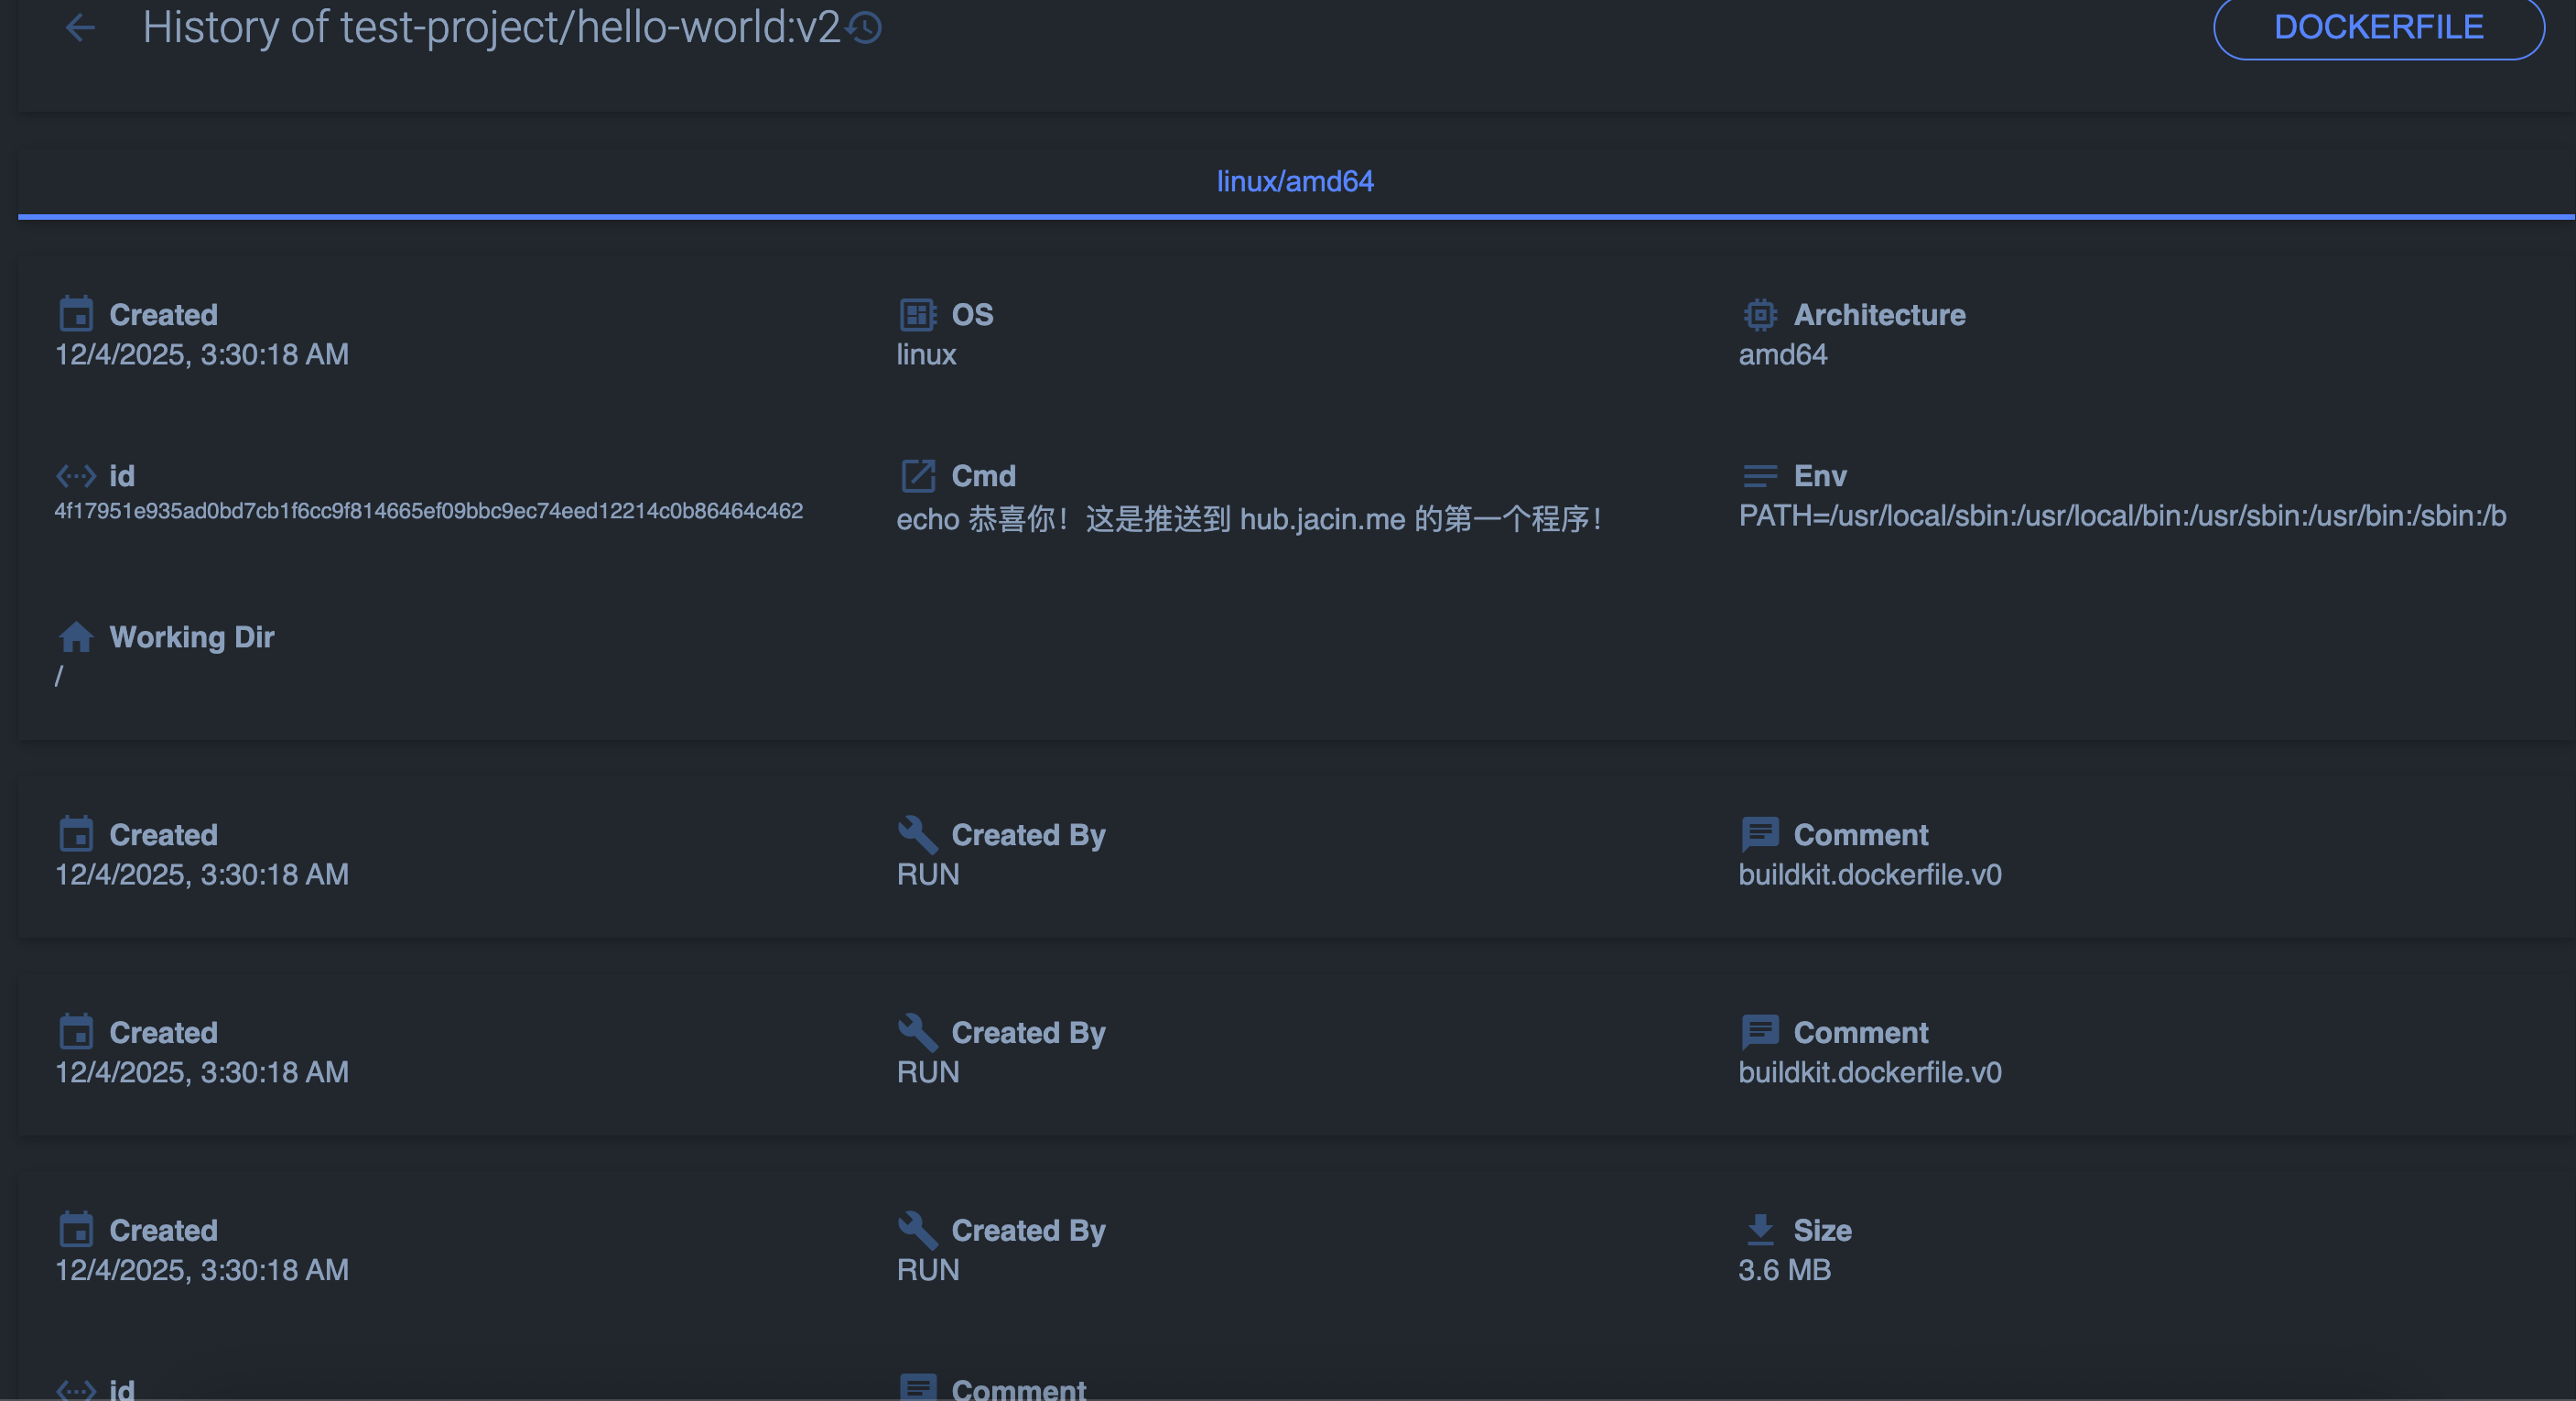Image resolution: width=2576 pixels, height=1401 pixels.
Task: Click the page title History of test-project/hello-world:v2
Action: point(490,27)
